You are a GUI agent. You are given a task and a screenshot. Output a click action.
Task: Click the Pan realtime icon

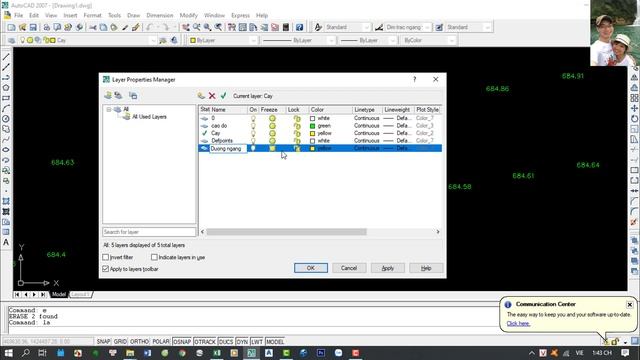186,27
